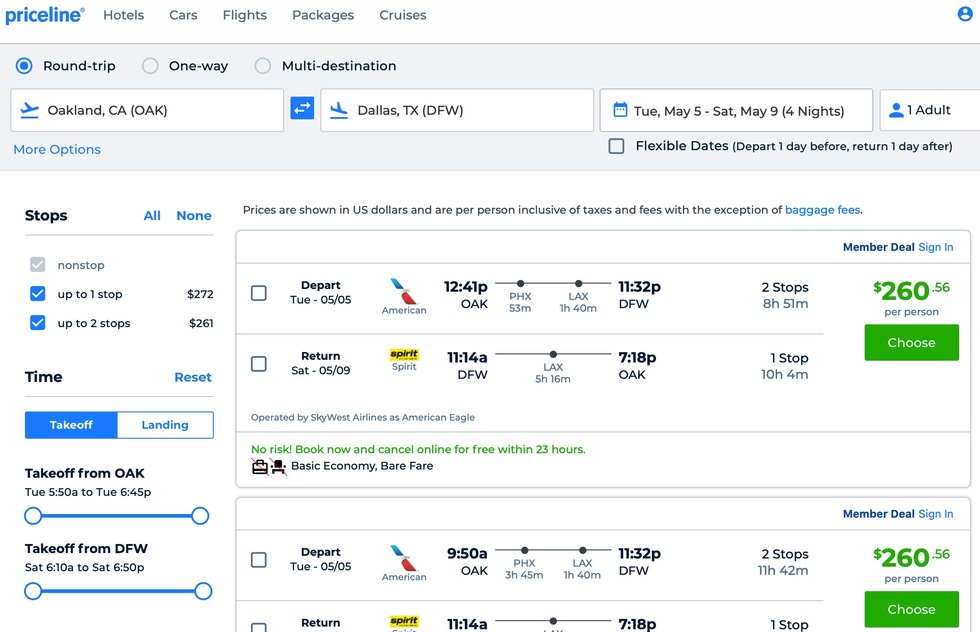Click Basic Economy, Bare Fare label
Image resolution: width=980 pixels, height=632 pixels.
(x=362, y=466)
